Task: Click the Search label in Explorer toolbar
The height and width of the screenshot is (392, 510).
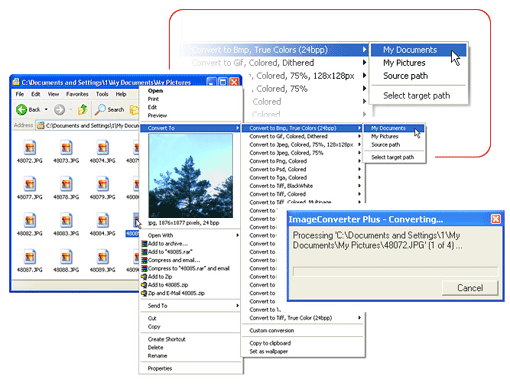Action: pyautogui.click(x=116, y=110)
